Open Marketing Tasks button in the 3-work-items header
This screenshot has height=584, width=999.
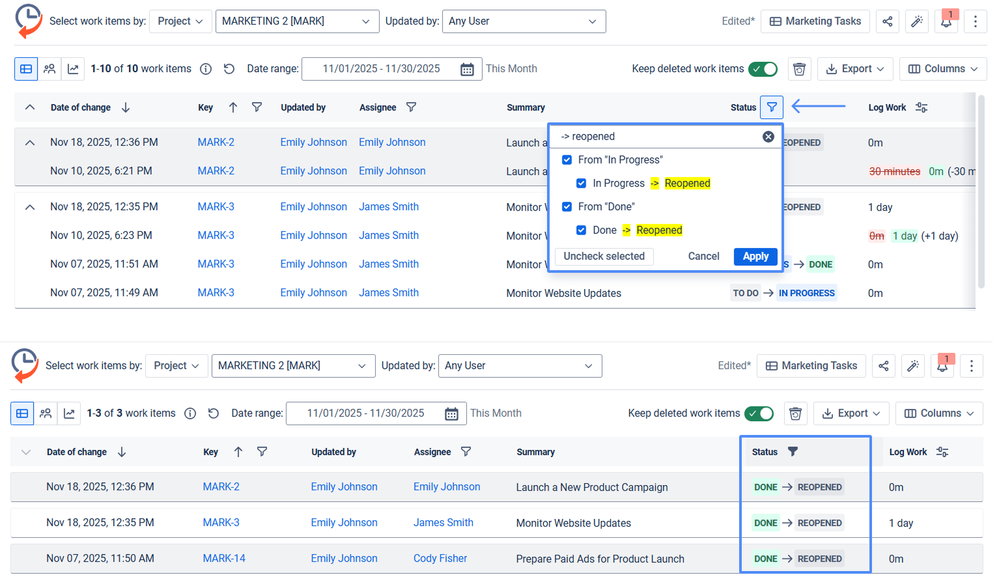pyautogui.click(x=812, y=366)
